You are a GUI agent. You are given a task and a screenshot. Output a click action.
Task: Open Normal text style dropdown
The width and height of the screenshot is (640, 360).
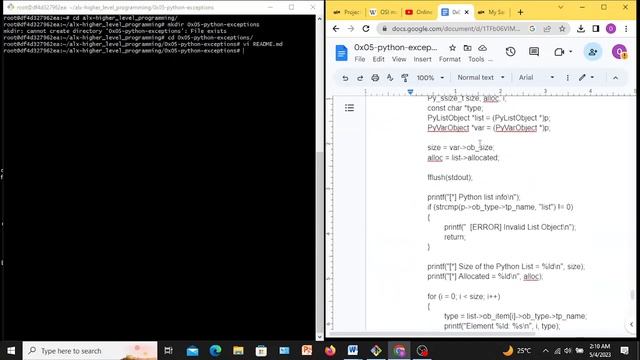click(481, 78)
